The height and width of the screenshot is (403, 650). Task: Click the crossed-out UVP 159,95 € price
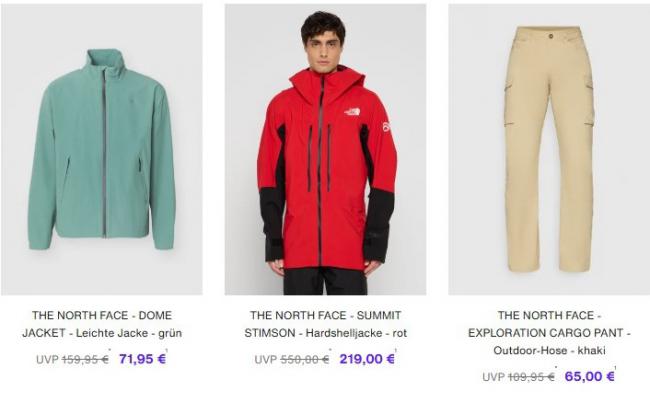click(73, 359)
